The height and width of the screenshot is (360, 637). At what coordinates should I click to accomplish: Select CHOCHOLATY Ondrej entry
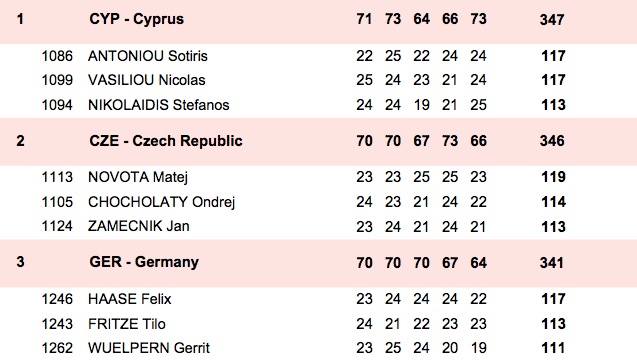(x=161, y=202)
